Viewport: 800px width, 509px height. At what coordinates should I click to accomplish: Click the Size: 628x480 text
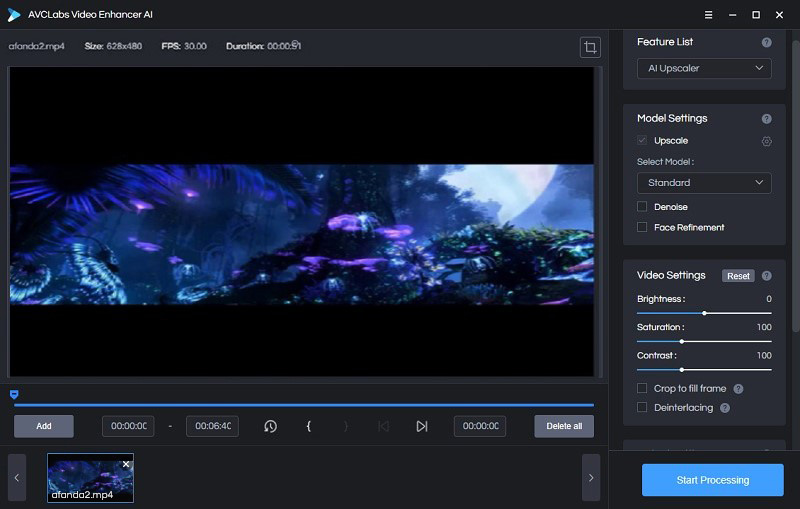pos(113,46)
